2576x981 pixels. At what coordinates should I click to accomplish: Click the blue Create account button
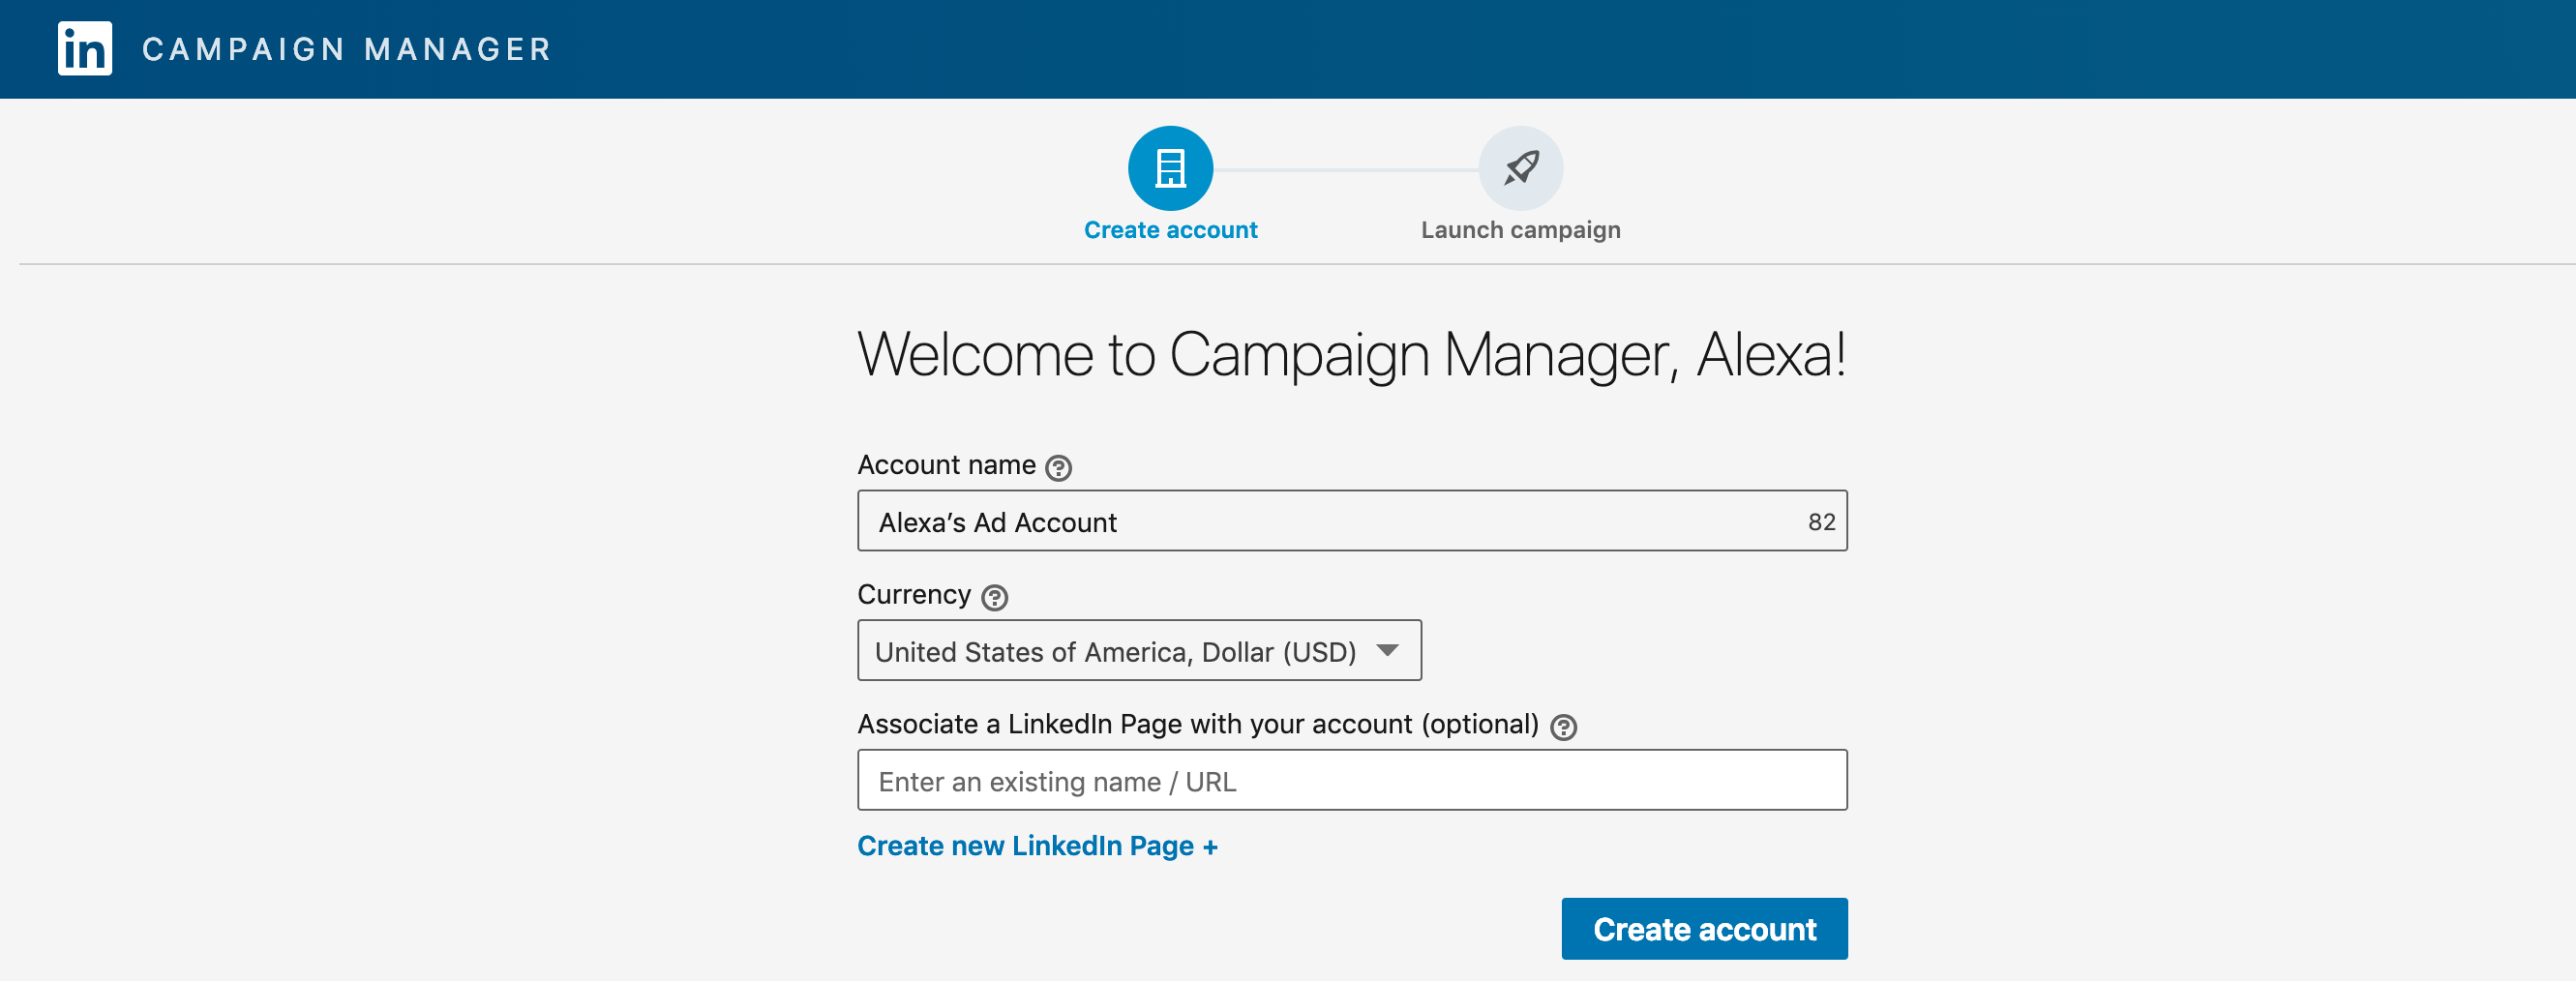click(1704, 929)
